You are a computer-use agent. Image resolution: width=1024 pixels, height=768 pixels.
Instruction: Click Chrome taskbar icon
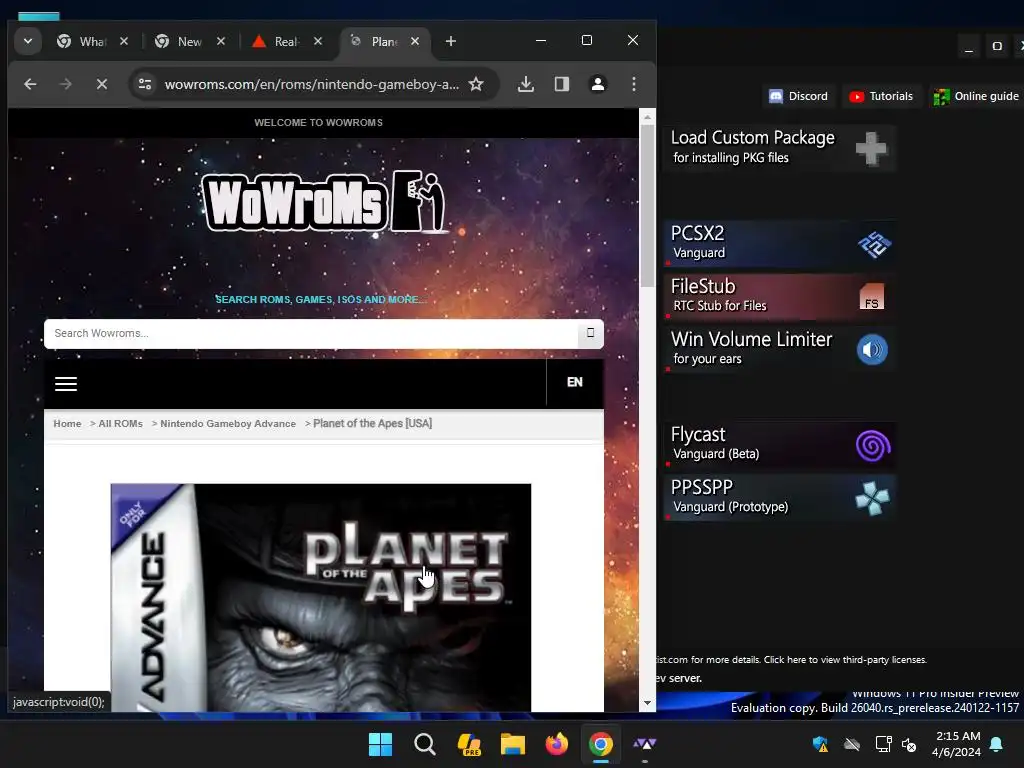pyautogui.click(x=601, y=744)
